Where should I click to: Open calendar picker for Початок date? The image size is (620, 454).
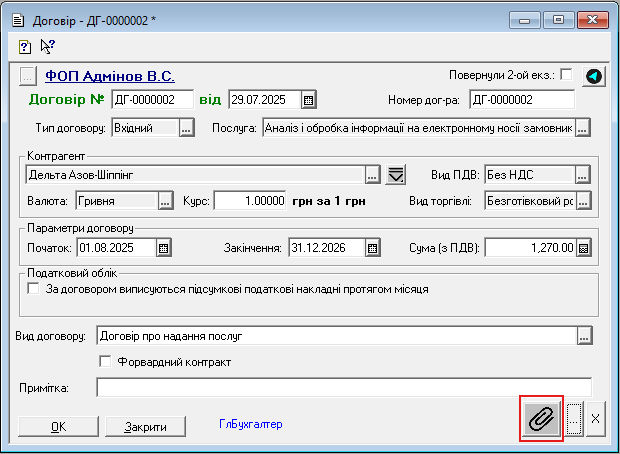164,248
